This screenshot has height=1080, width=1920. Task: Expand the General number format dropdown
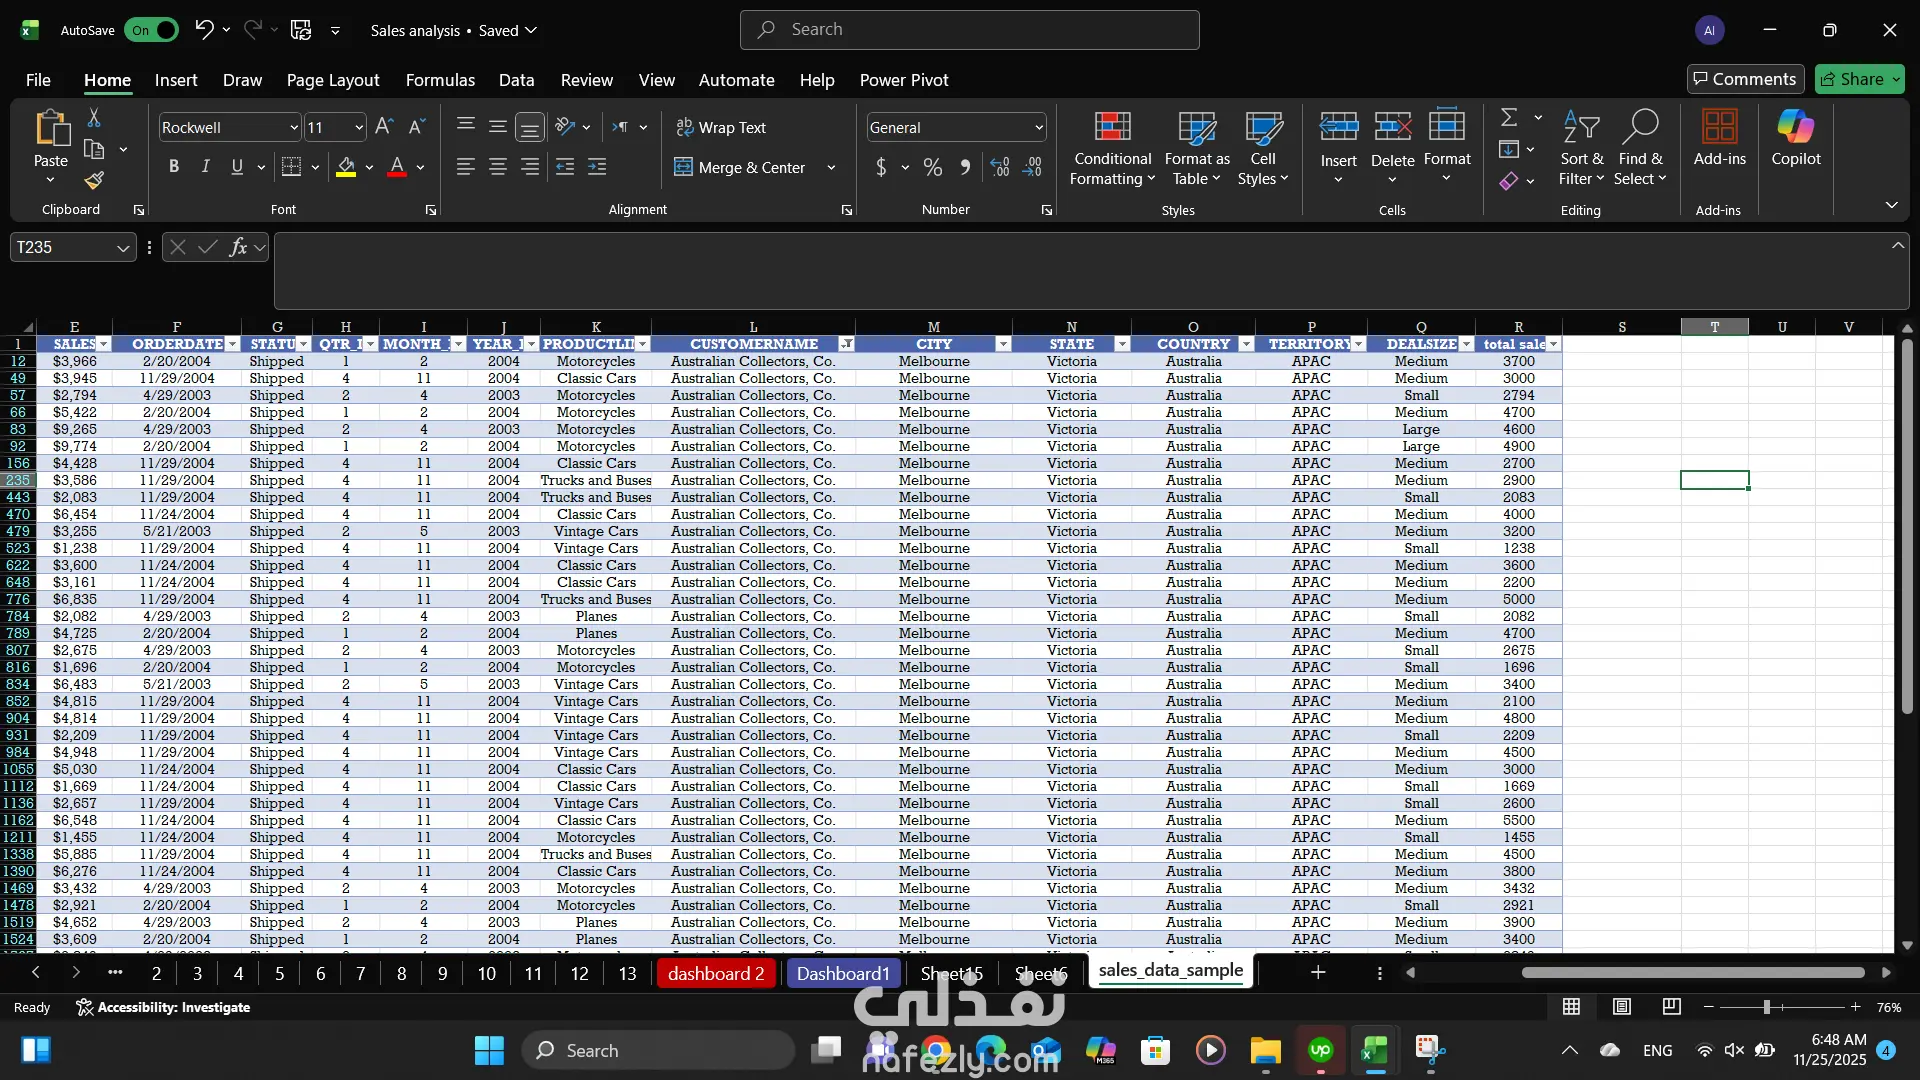[1038, 127]
